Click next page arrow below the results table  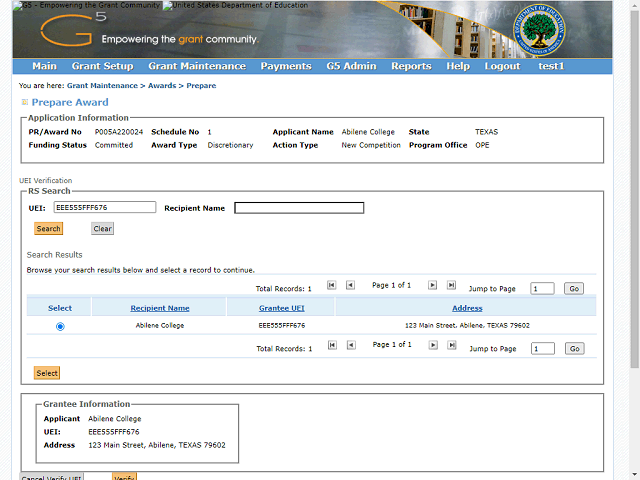click(x=433, y=345)
